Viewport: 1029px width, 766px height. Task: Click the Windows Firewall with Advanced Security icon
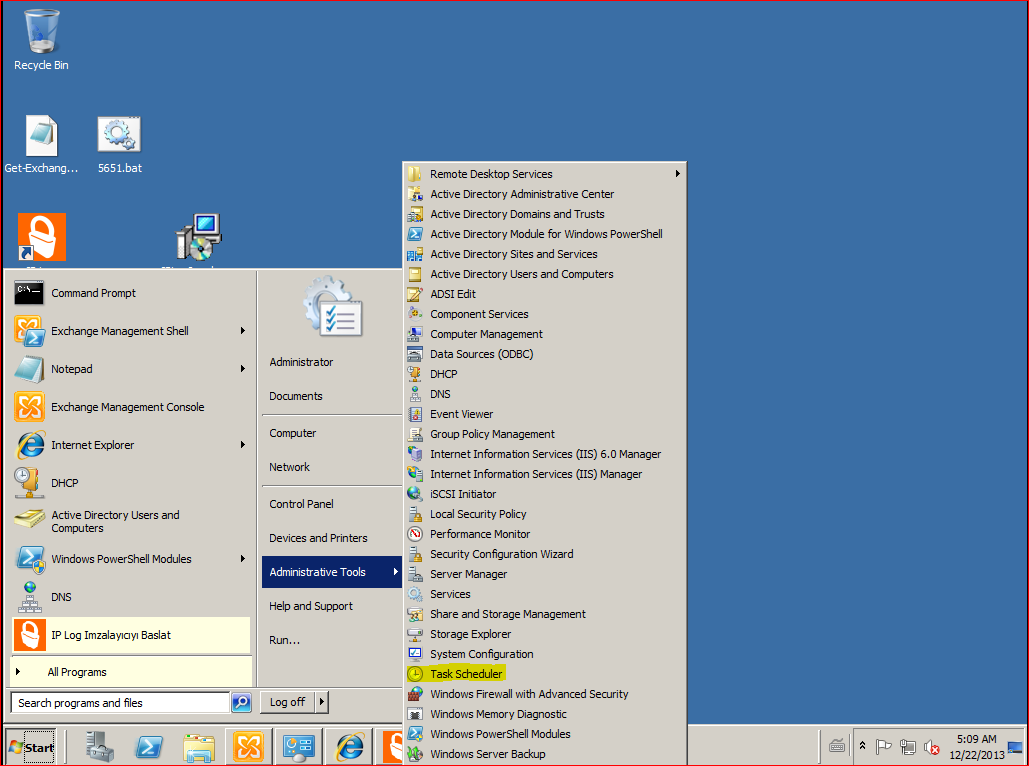coord(415,694)
